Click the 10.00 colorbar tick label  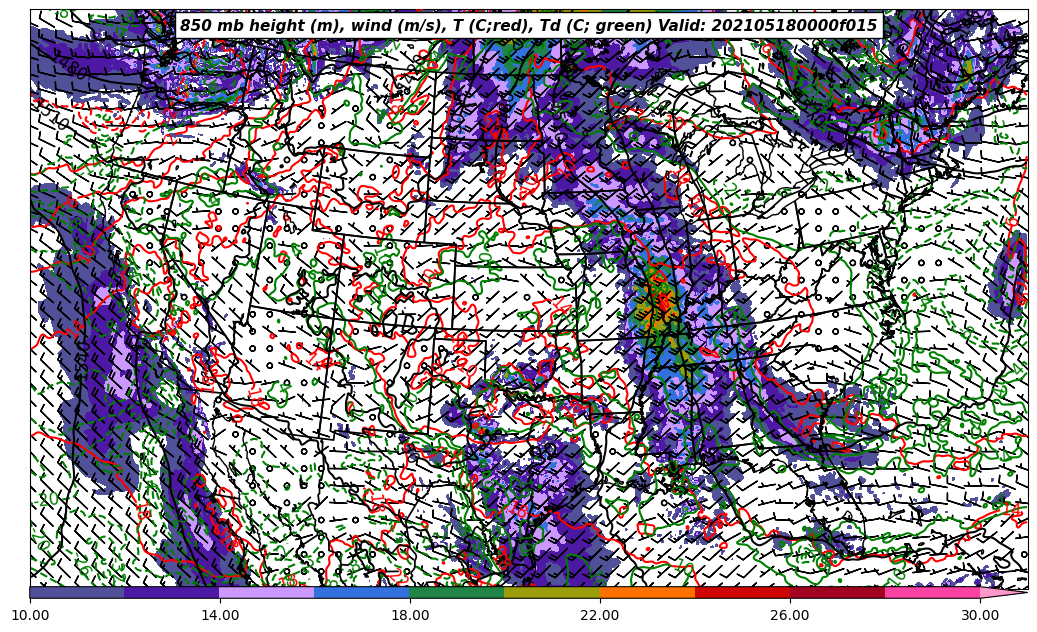pos(30,615)
